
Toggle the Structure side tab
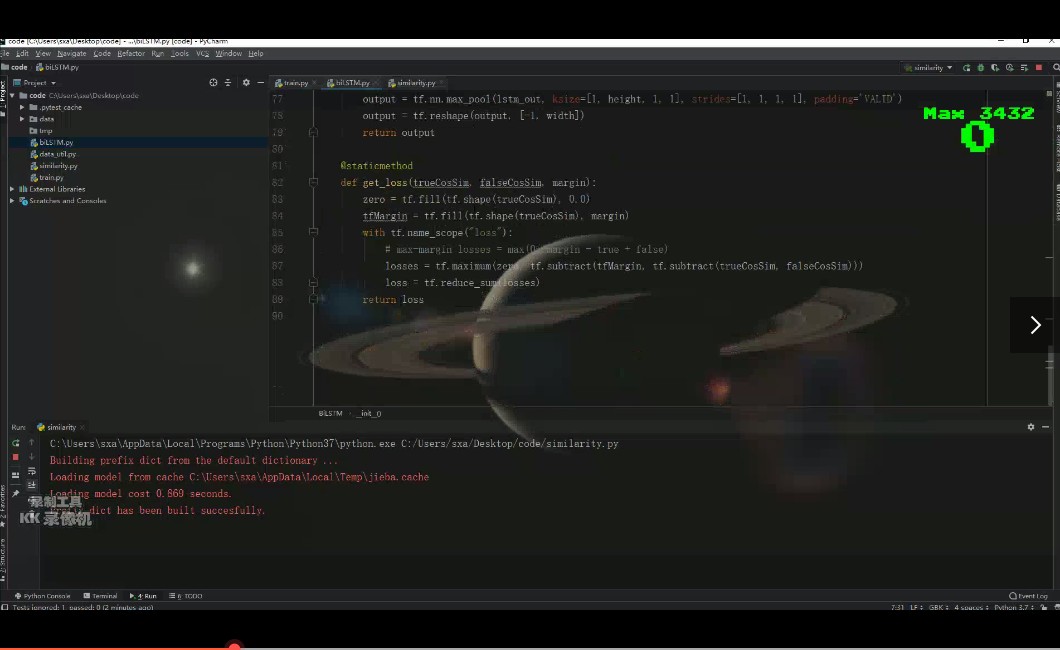tap(3, 559)
